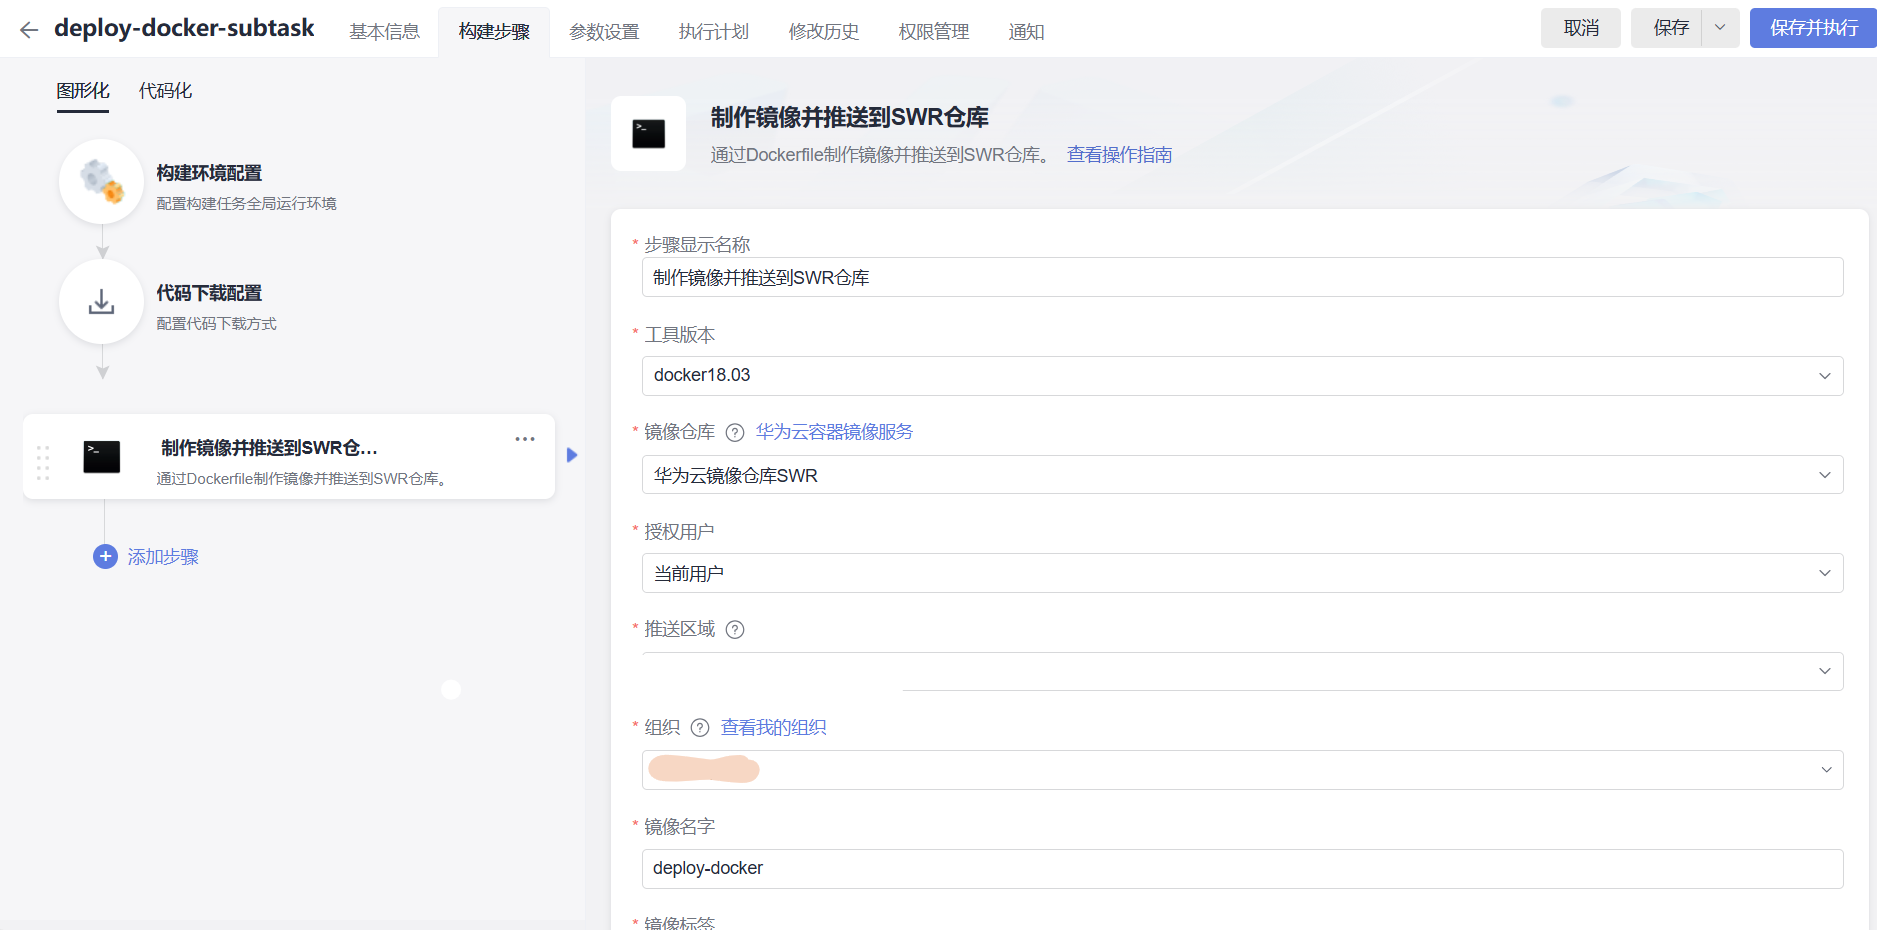Select the 构建环境配置 step title

(x=209, y=173)
